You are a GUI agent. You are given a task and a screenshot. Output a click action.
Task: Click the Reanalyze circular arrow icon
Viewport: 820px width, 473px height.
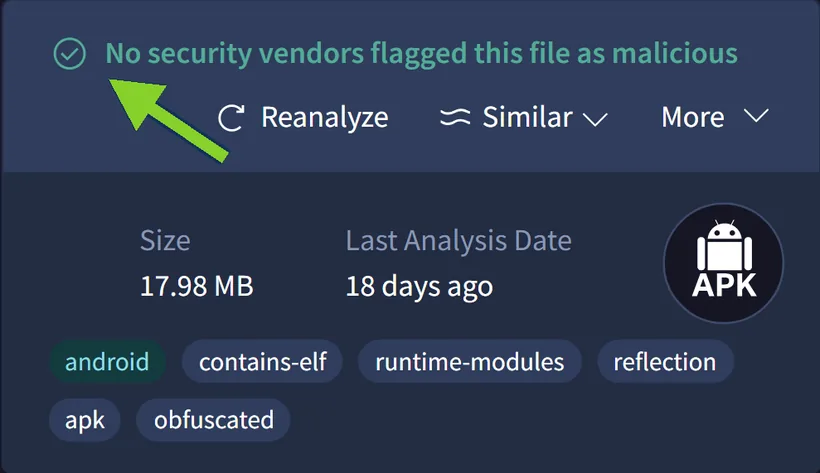[231, 117]
